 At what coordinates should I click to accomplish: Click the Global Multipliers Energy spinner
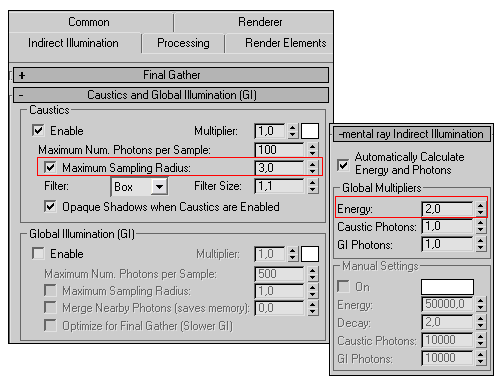pyautogui.click(x=480, y=209)
